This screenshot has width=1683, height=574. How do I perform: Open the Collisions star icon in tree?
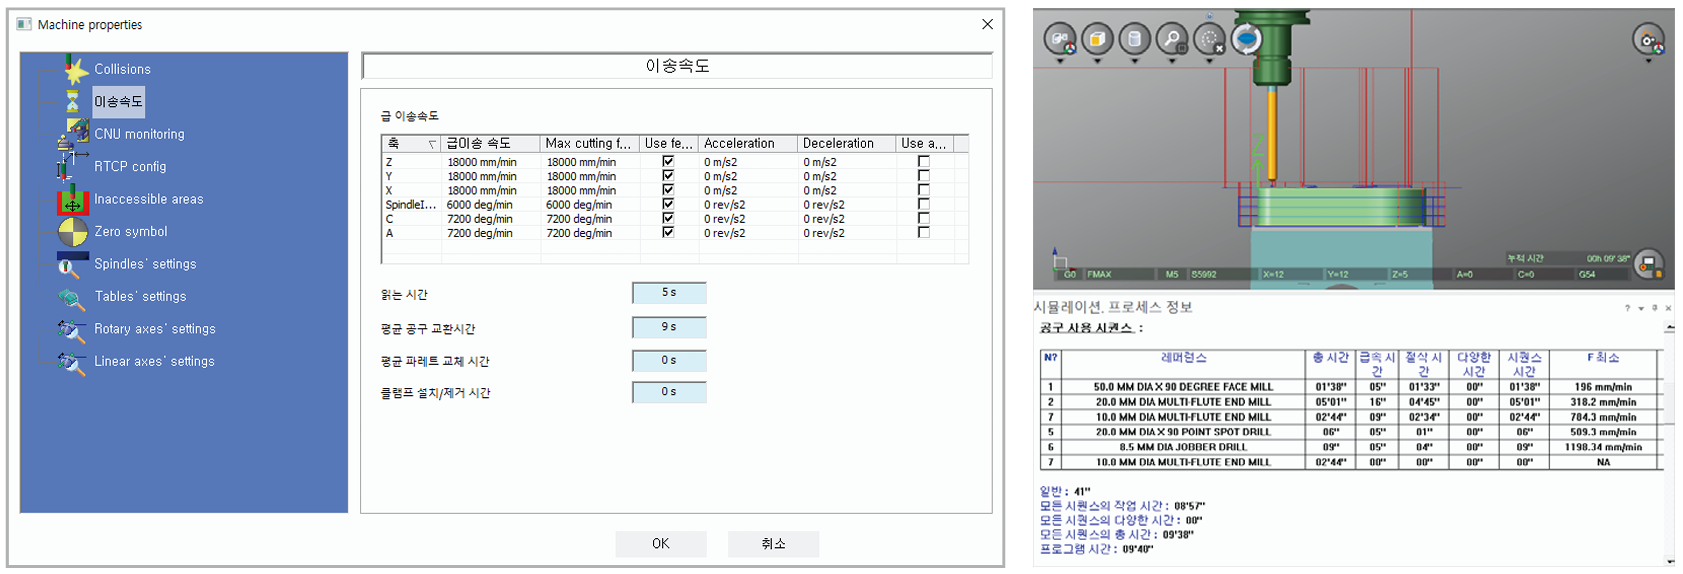click(76, 69)
